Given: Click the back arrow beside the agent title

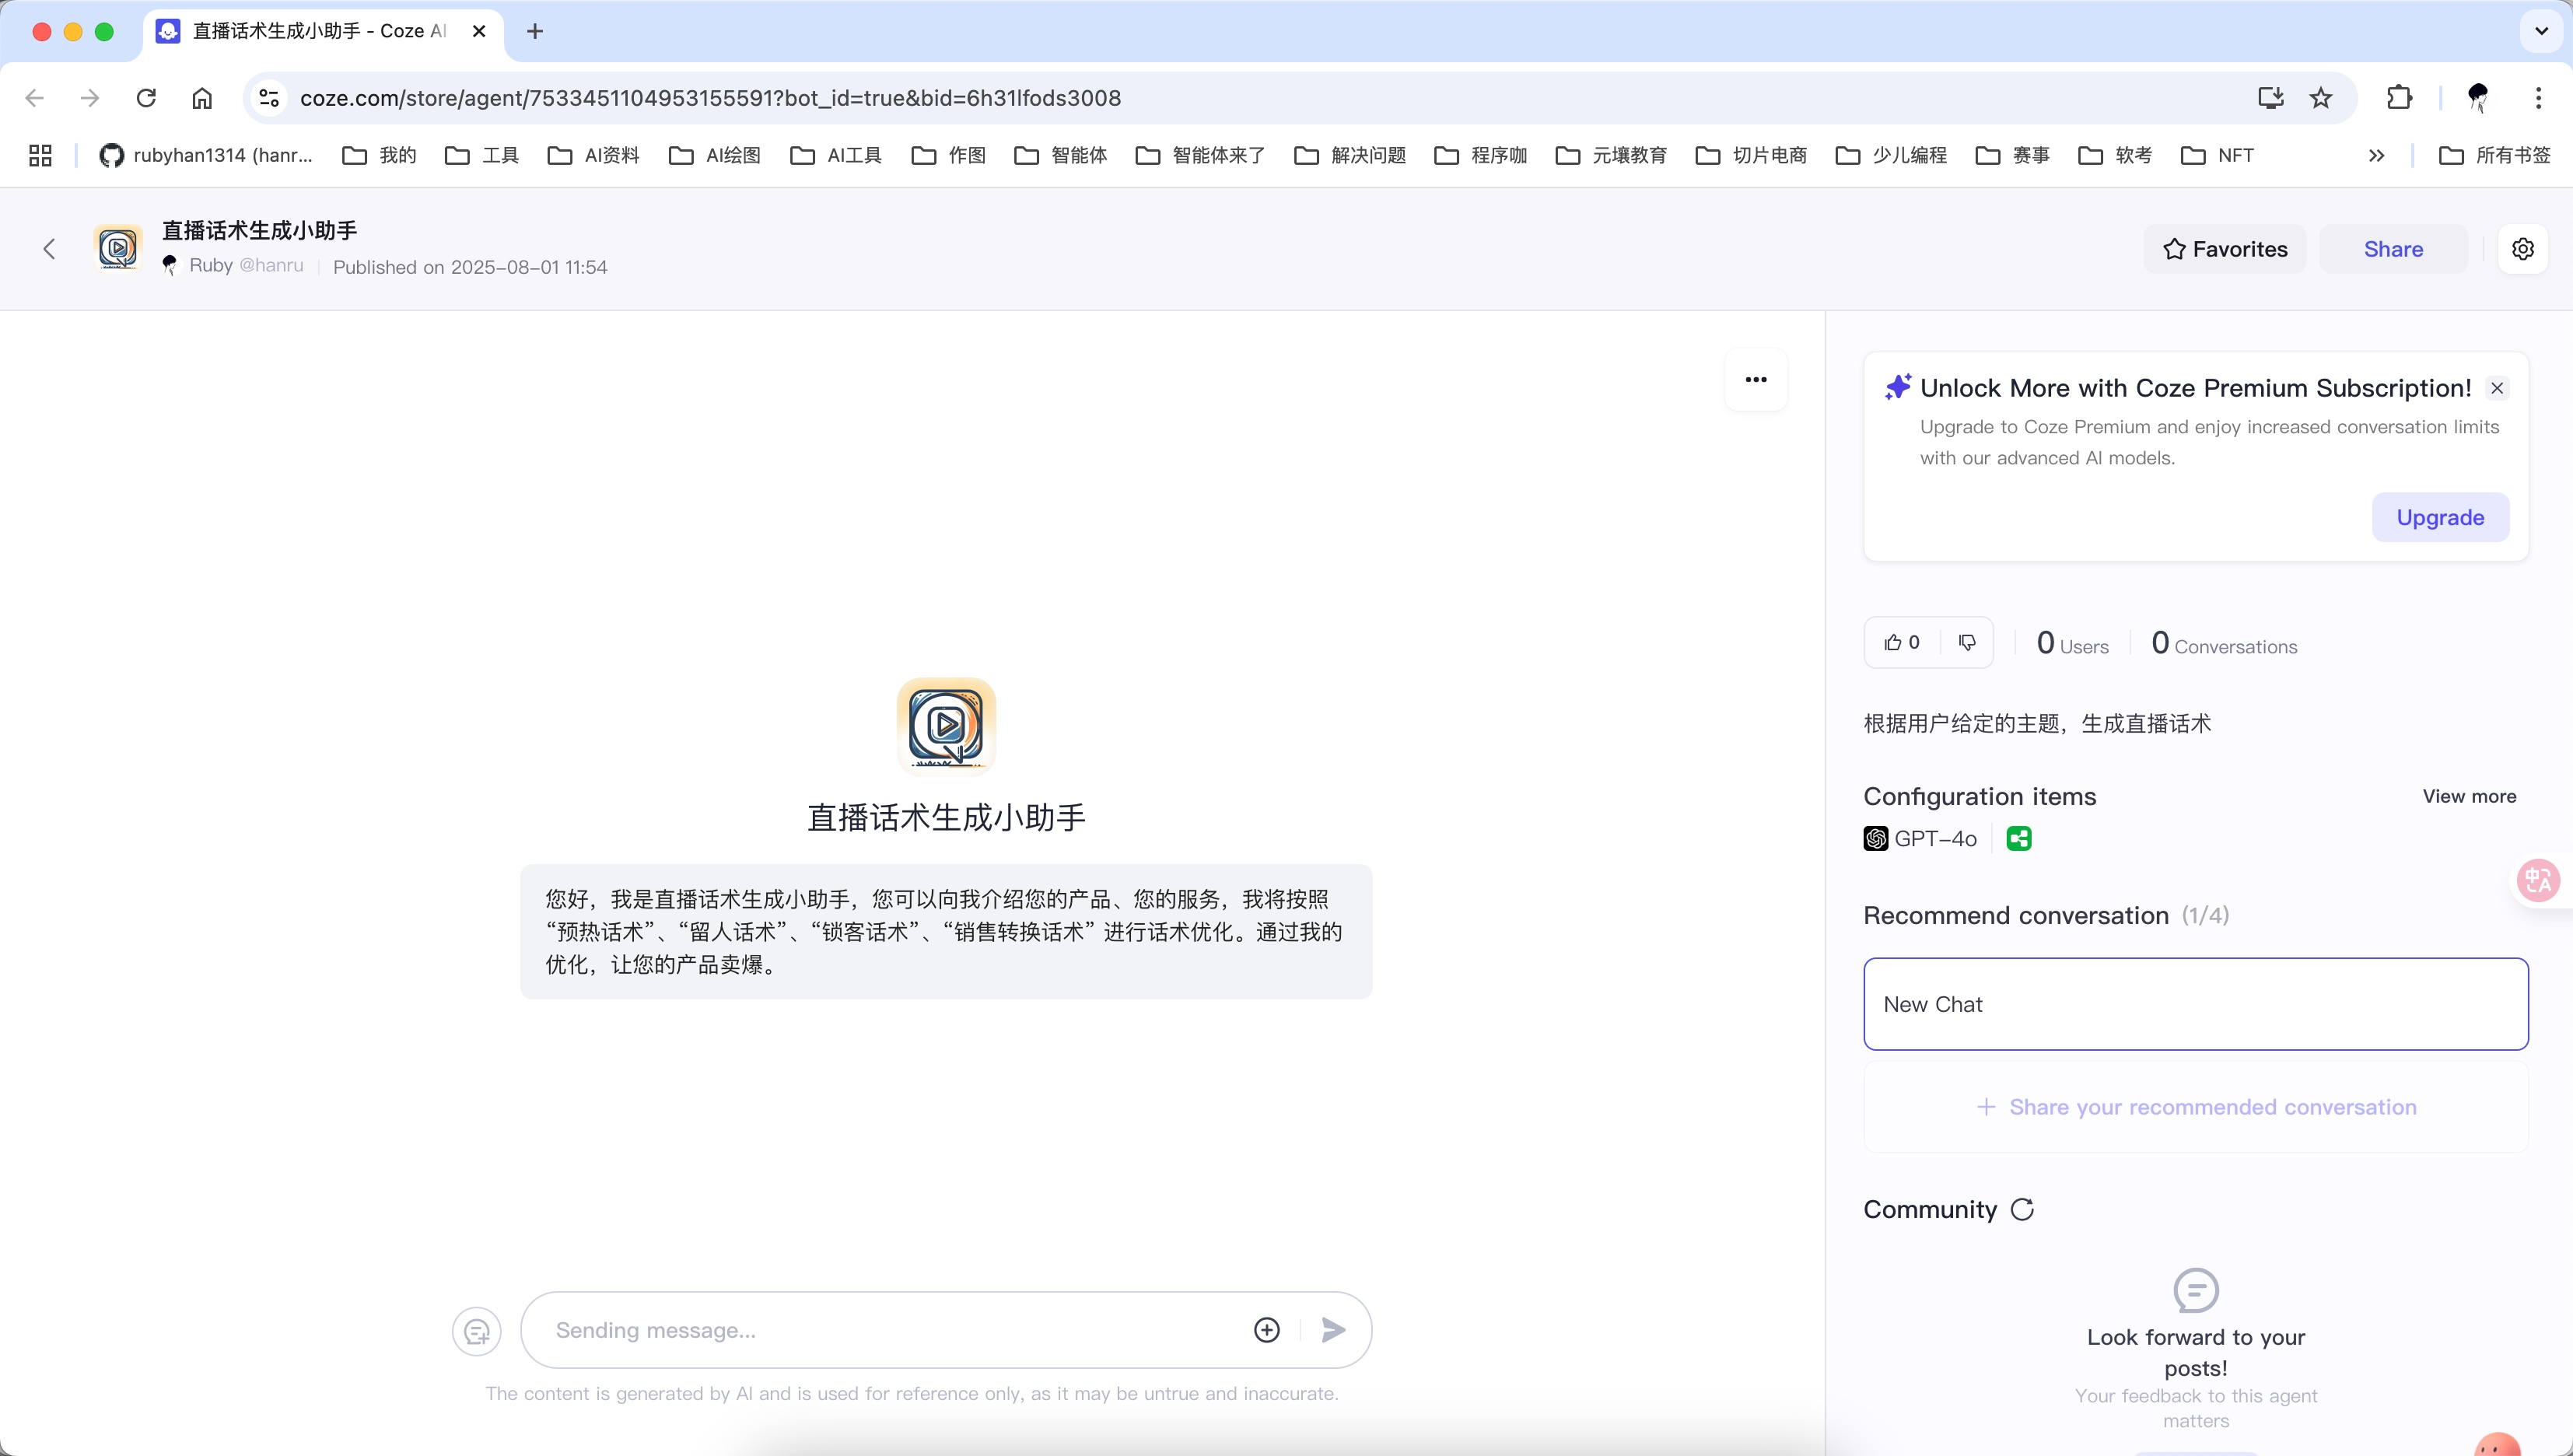Looking at the screenshot, I should 48,248.
